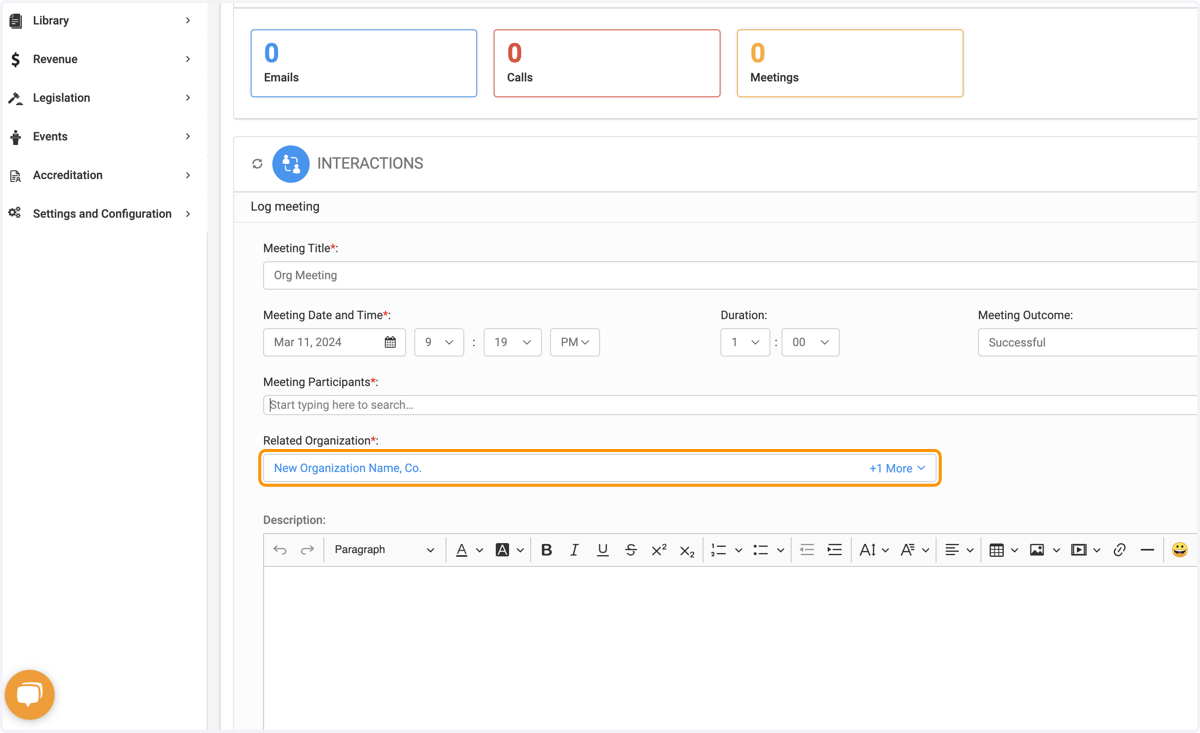This screenshot has height=733, width=1200.
Task: Open the Meetings count card
Action: point(850,63)
